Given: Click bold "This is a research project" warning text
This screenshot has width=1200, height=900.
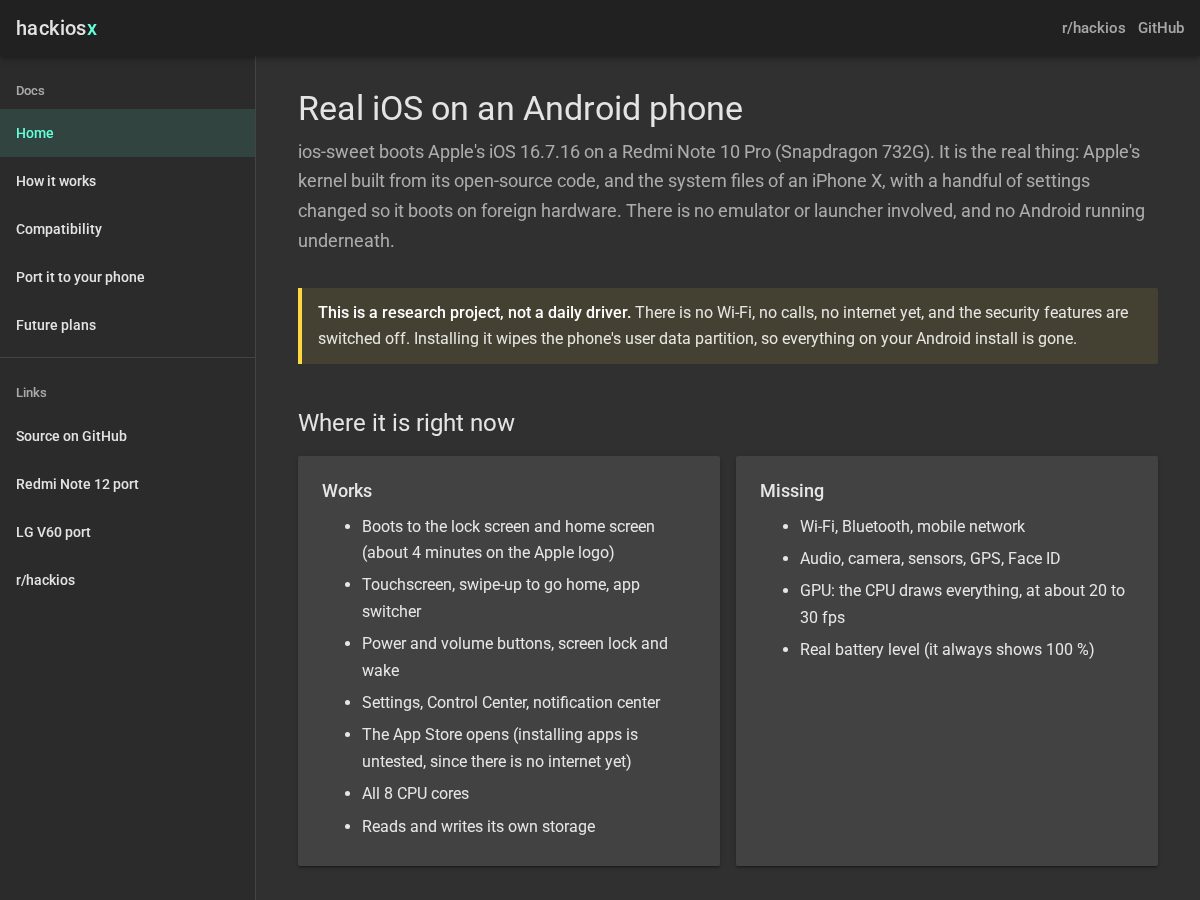Looking at the screenshot, I should pos(474,312).
